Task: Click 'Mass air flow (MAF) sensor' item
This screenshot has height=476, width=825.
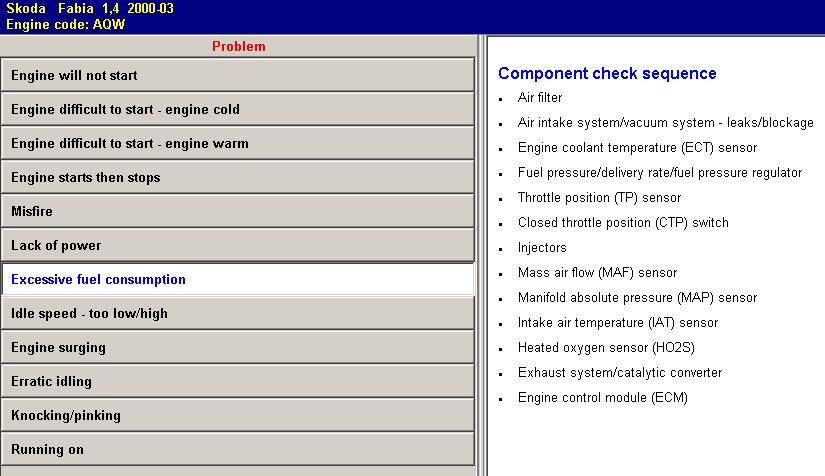Action: point(597,272)
